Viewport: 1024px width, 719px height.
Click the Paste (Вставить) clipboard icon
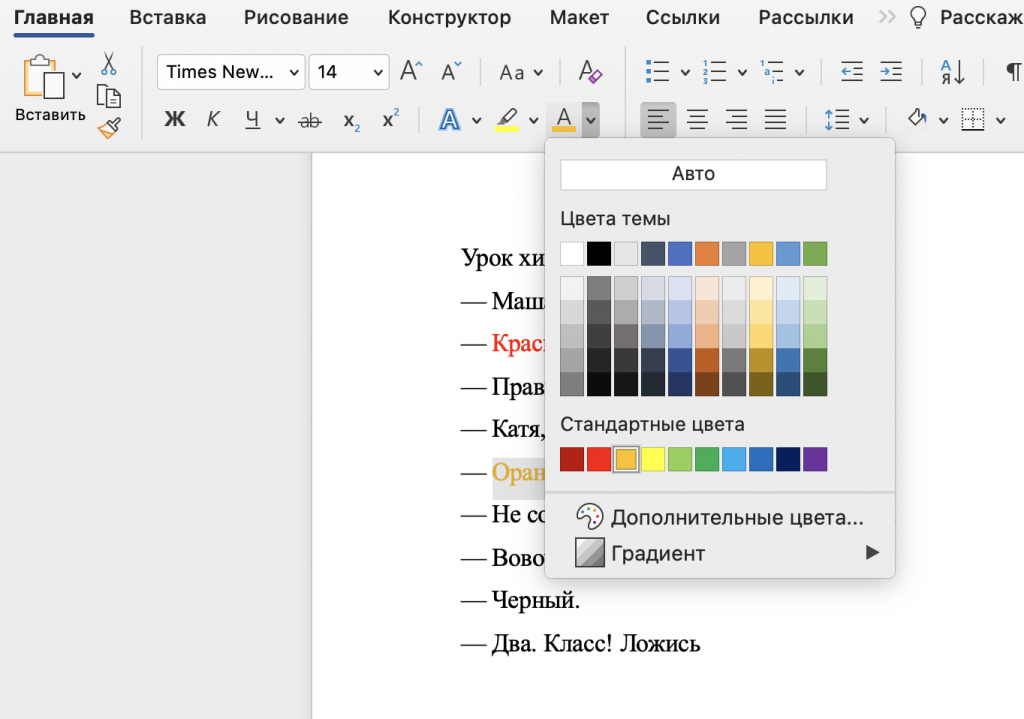click(43, 77)
